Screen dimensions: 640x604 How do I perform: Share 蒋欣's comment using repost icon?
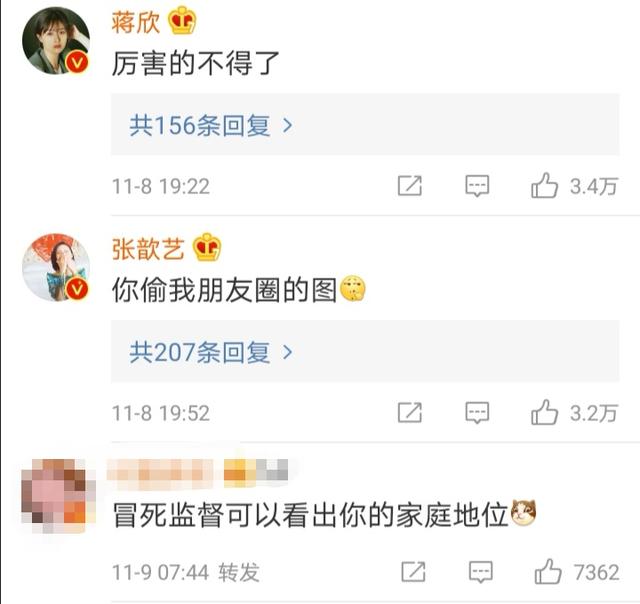pos(410,186)
